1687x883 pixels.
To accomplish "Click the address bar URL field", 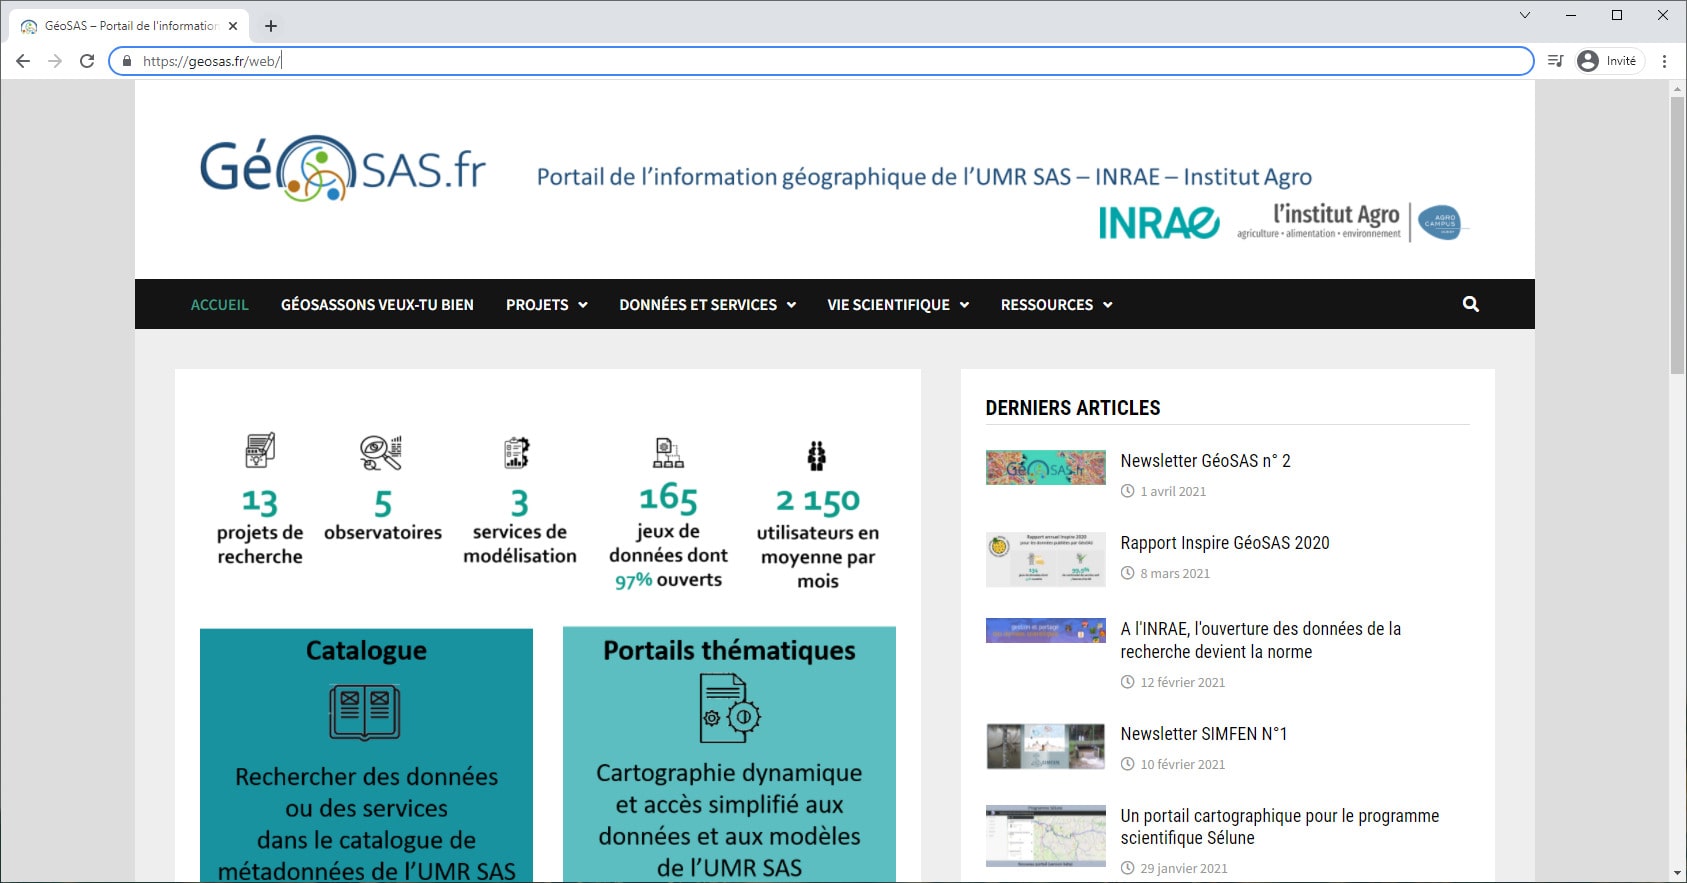I will coord(820,61).
